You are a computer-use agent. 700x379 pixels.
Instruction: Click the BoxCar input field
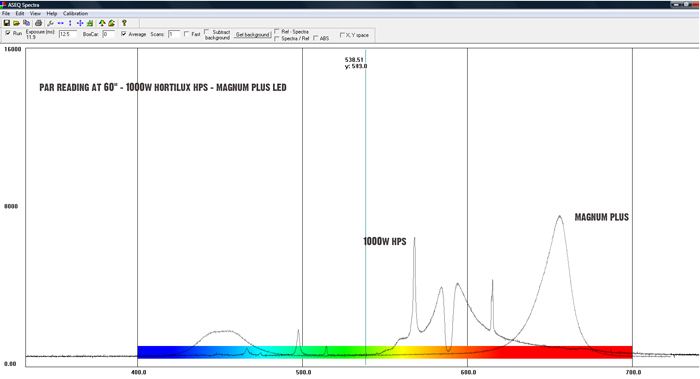click(x=108, y=34)
